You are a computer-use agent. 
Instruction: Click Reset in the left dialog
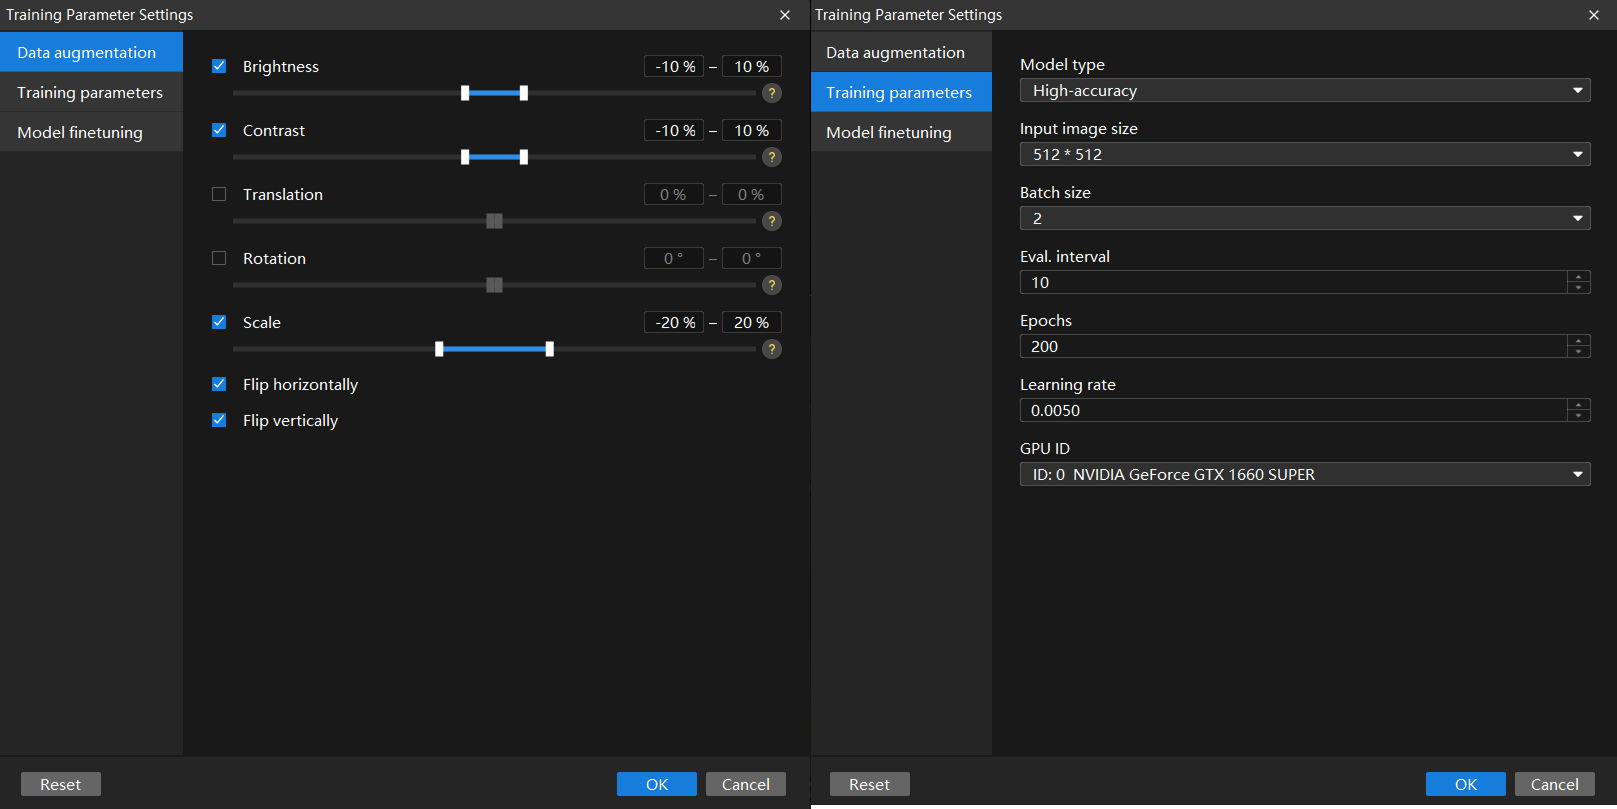coord(61,784)
